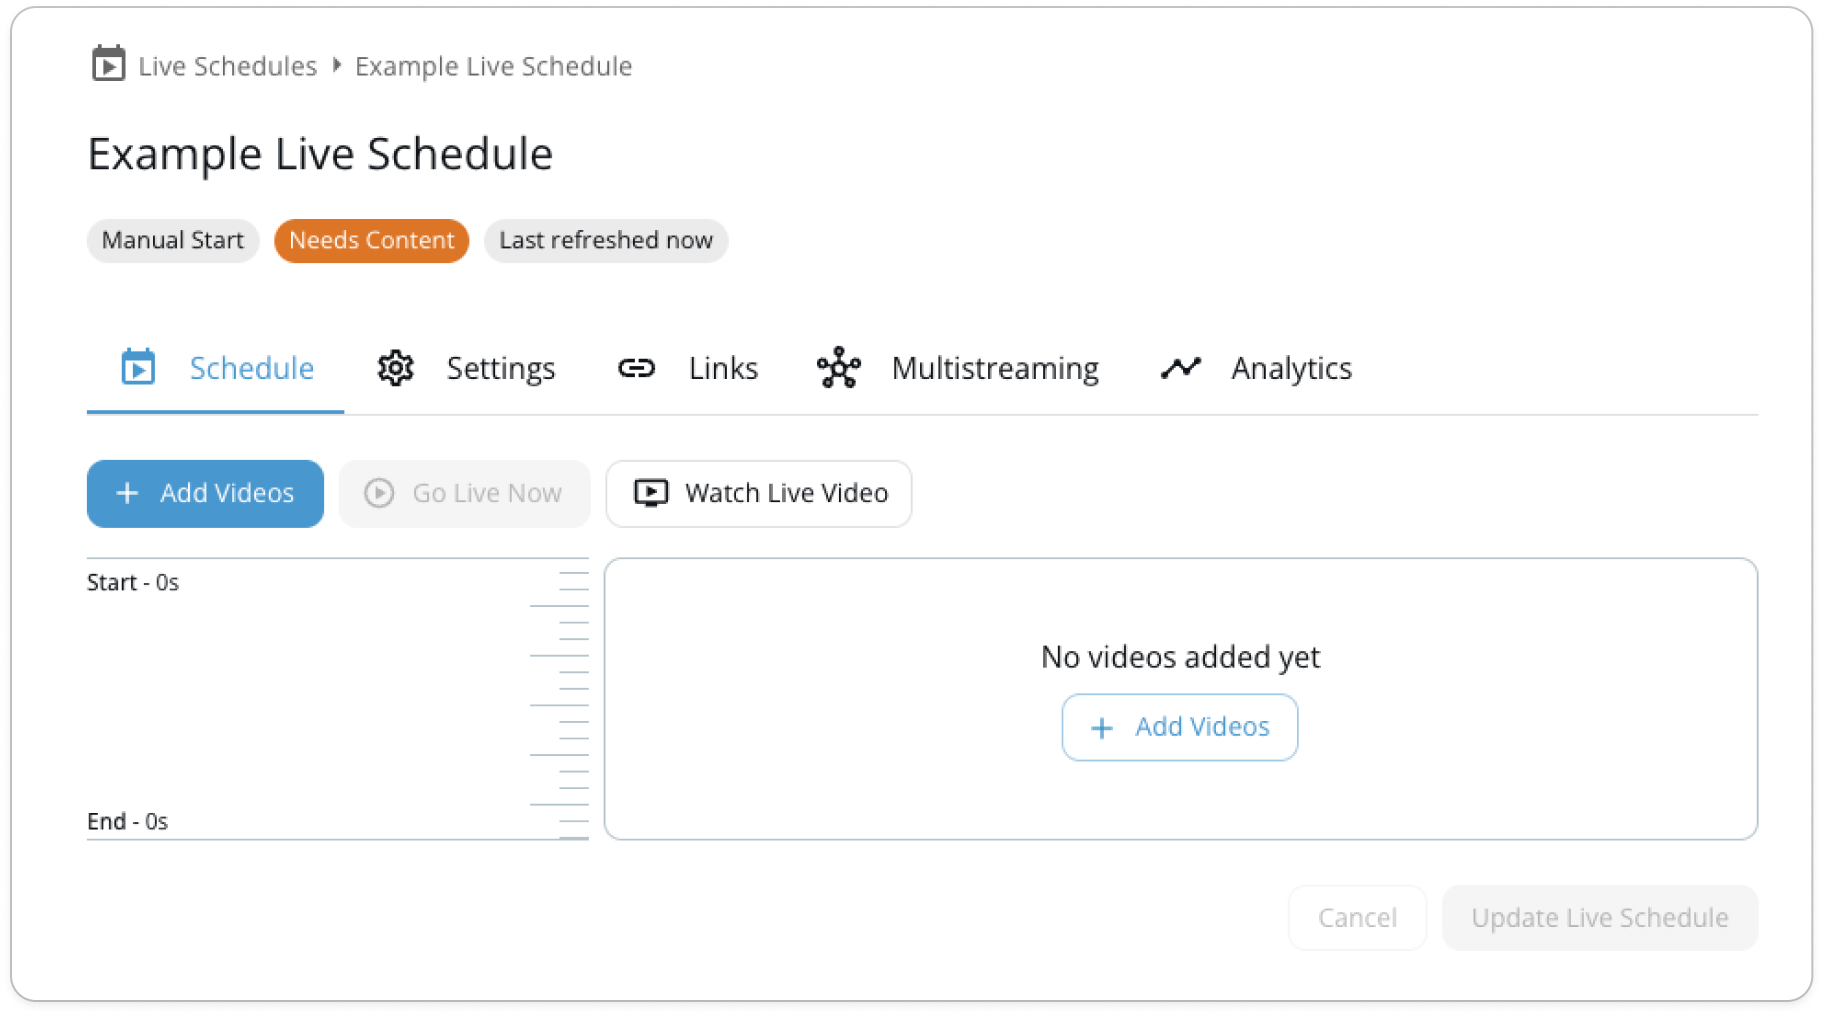
Task: Open the Analytics tab
Action: point(1256,368)
